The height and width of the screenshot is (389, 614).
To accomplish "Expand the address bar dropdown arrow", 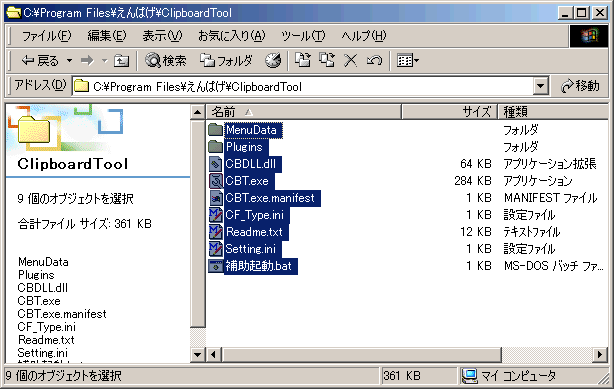I will point(540,86).
